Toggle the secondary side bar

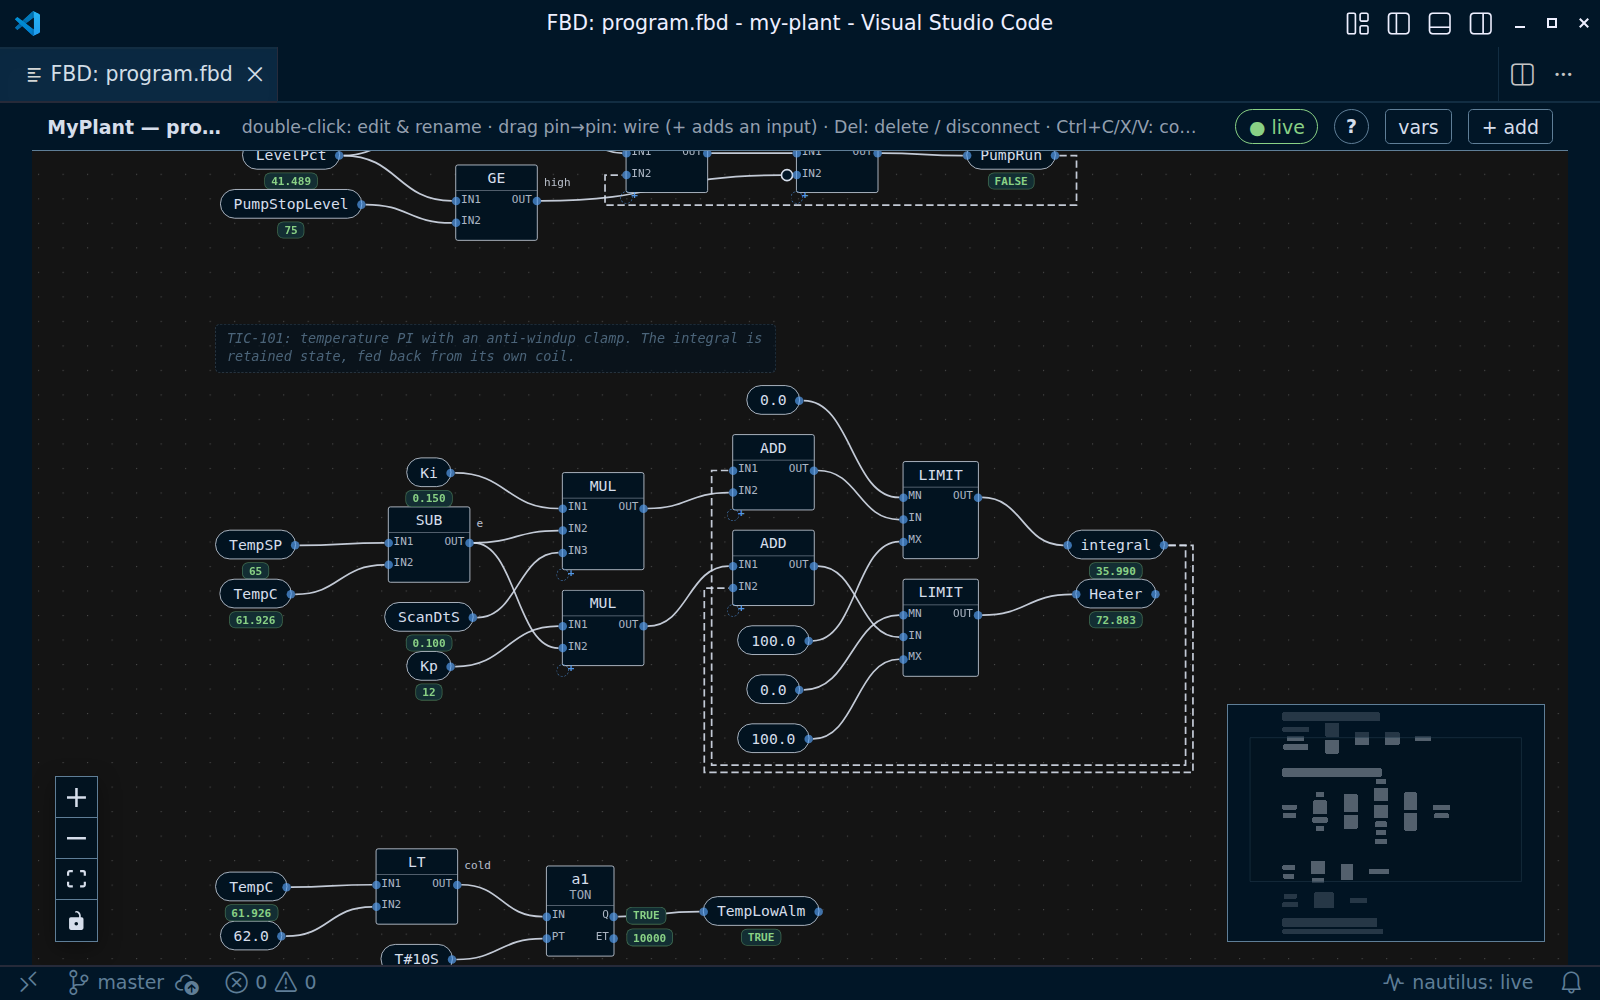click(1480, 23)
